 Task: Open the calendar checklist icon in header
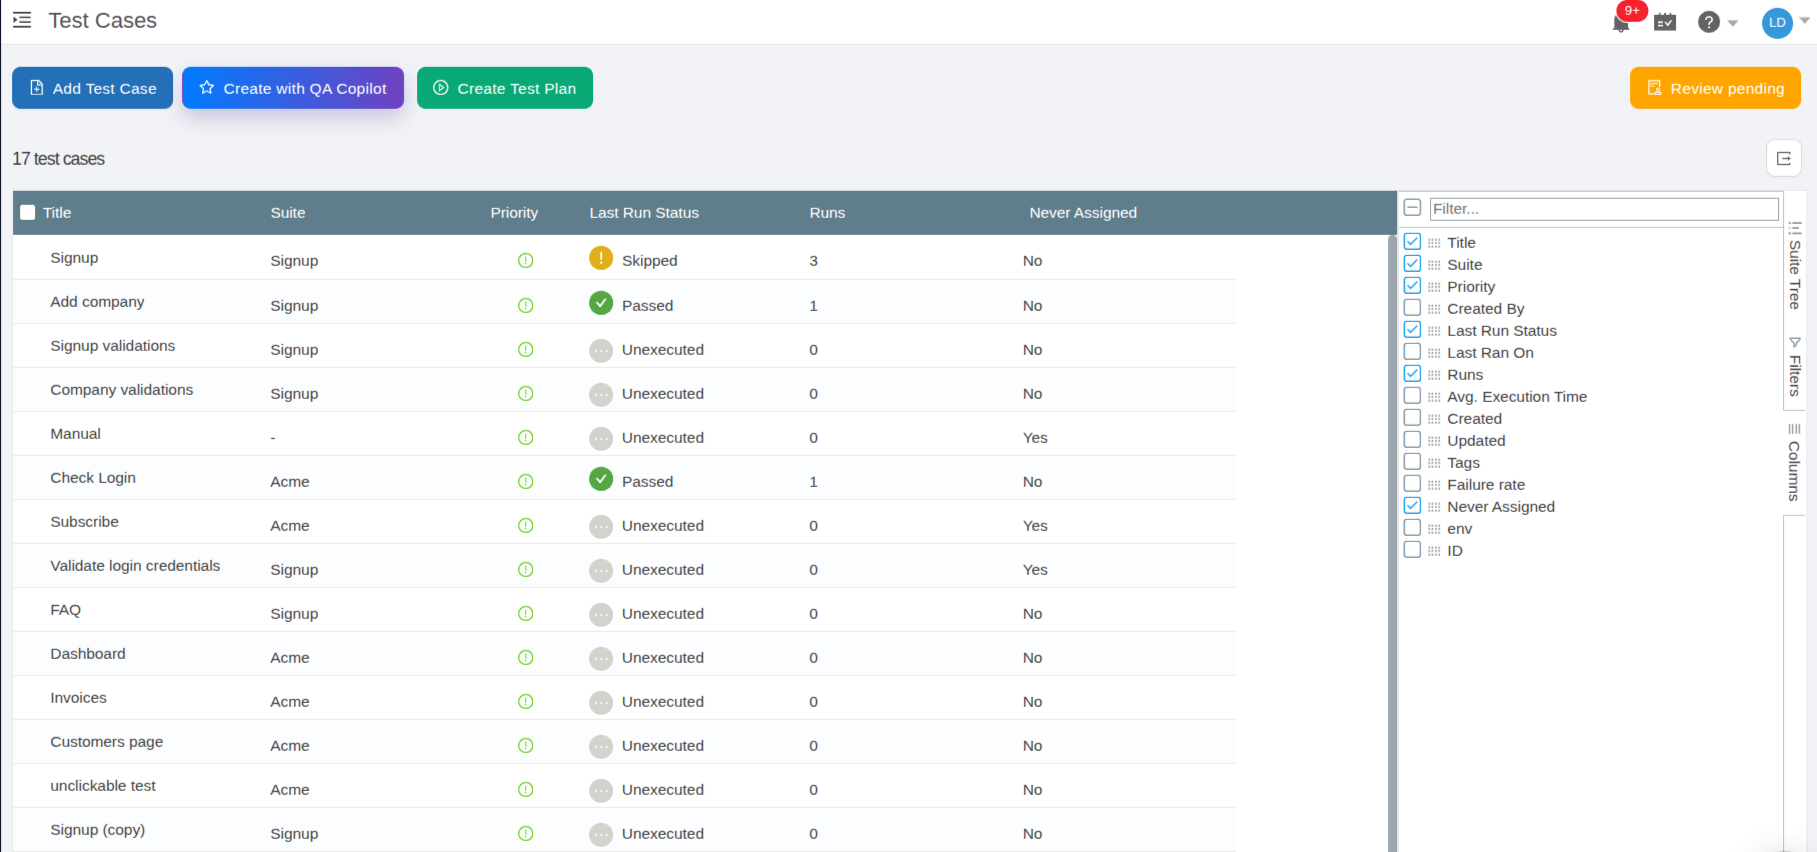[x=1665, y=22]
